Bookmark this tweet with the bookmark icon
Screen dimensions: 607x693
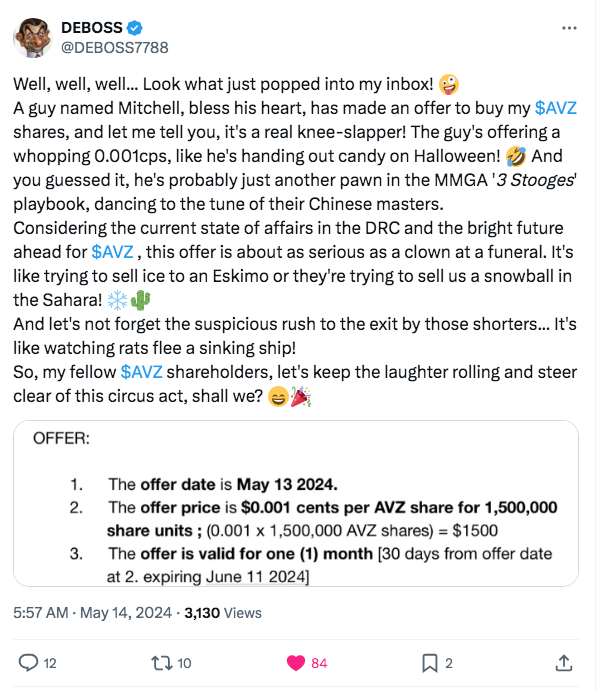pyautogui.click(x=429, y=662)
